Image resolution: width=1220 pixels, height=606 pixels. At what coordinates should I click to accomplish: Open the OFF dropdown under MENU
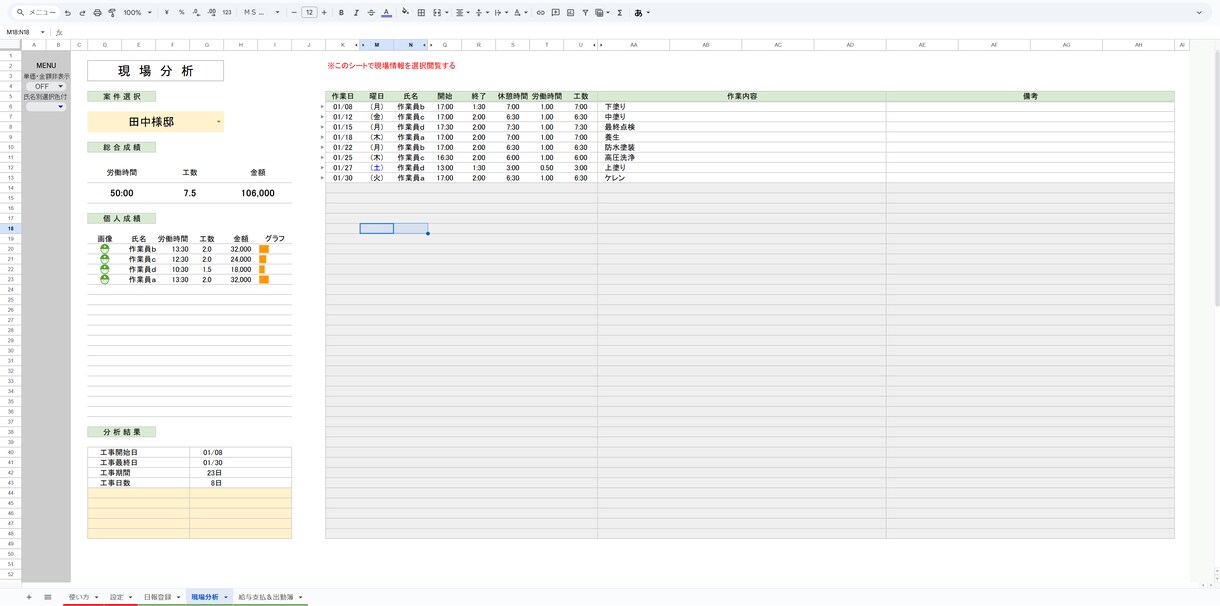(46, 86)
